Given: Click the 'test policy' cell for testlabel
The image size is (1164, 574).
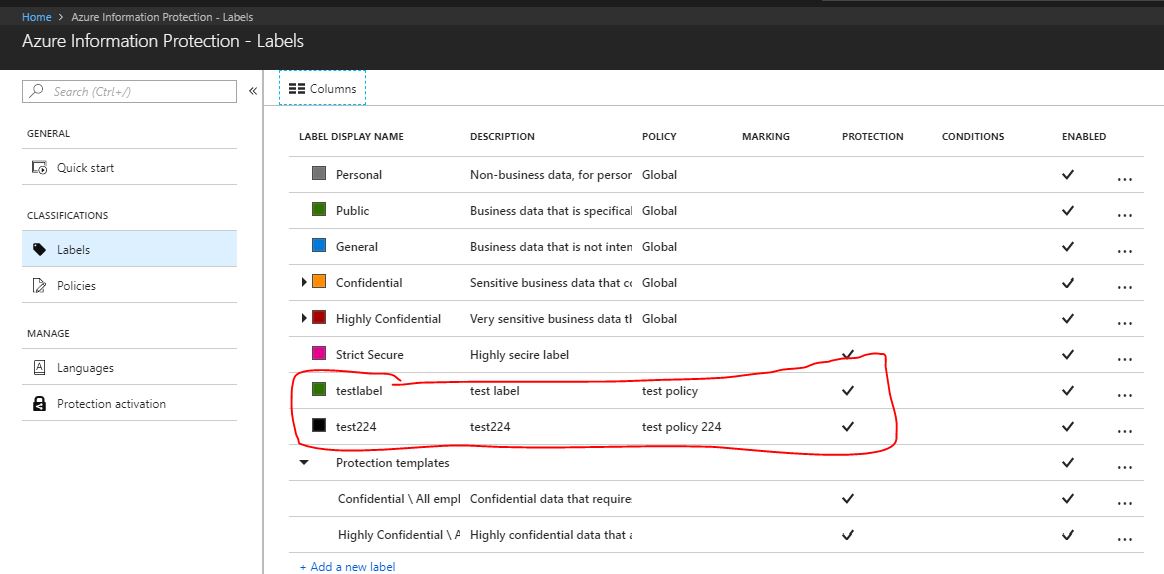Looking at the screenshot, I should coord(670,391).
